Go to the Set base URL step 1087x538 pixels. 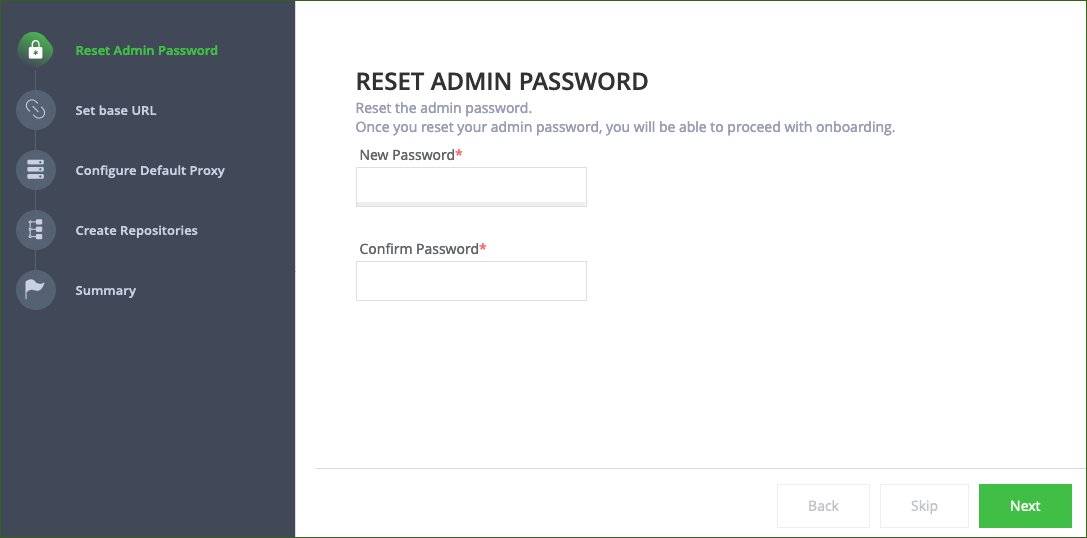click(x=116, y=110)
